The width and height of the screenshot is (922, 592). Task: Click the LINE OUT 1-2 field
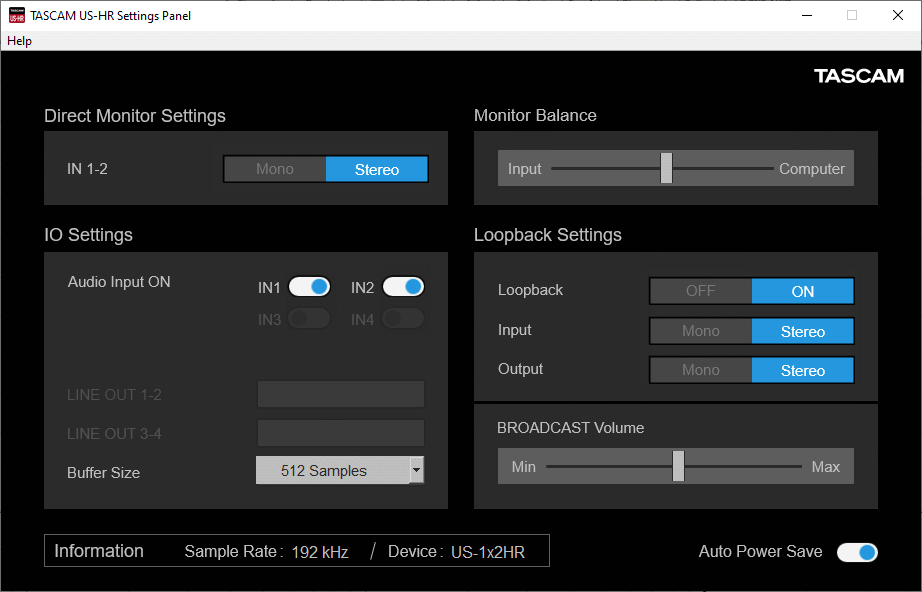(340, 394)
